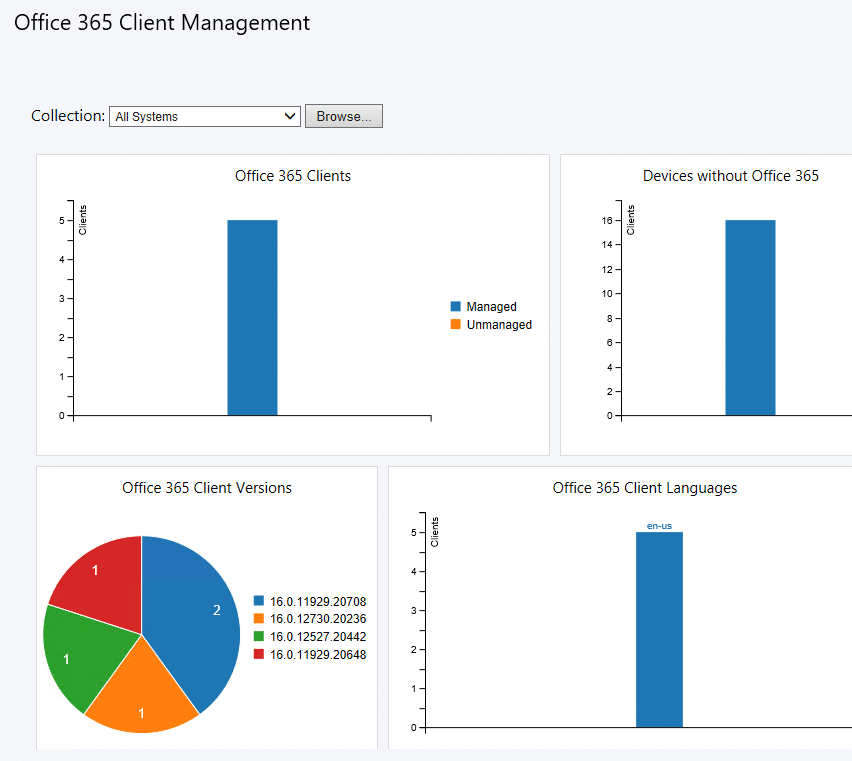Click the Office 365 Client Management page heading
Viewport: 852px width, 761px height.
[x=162, y=23]
